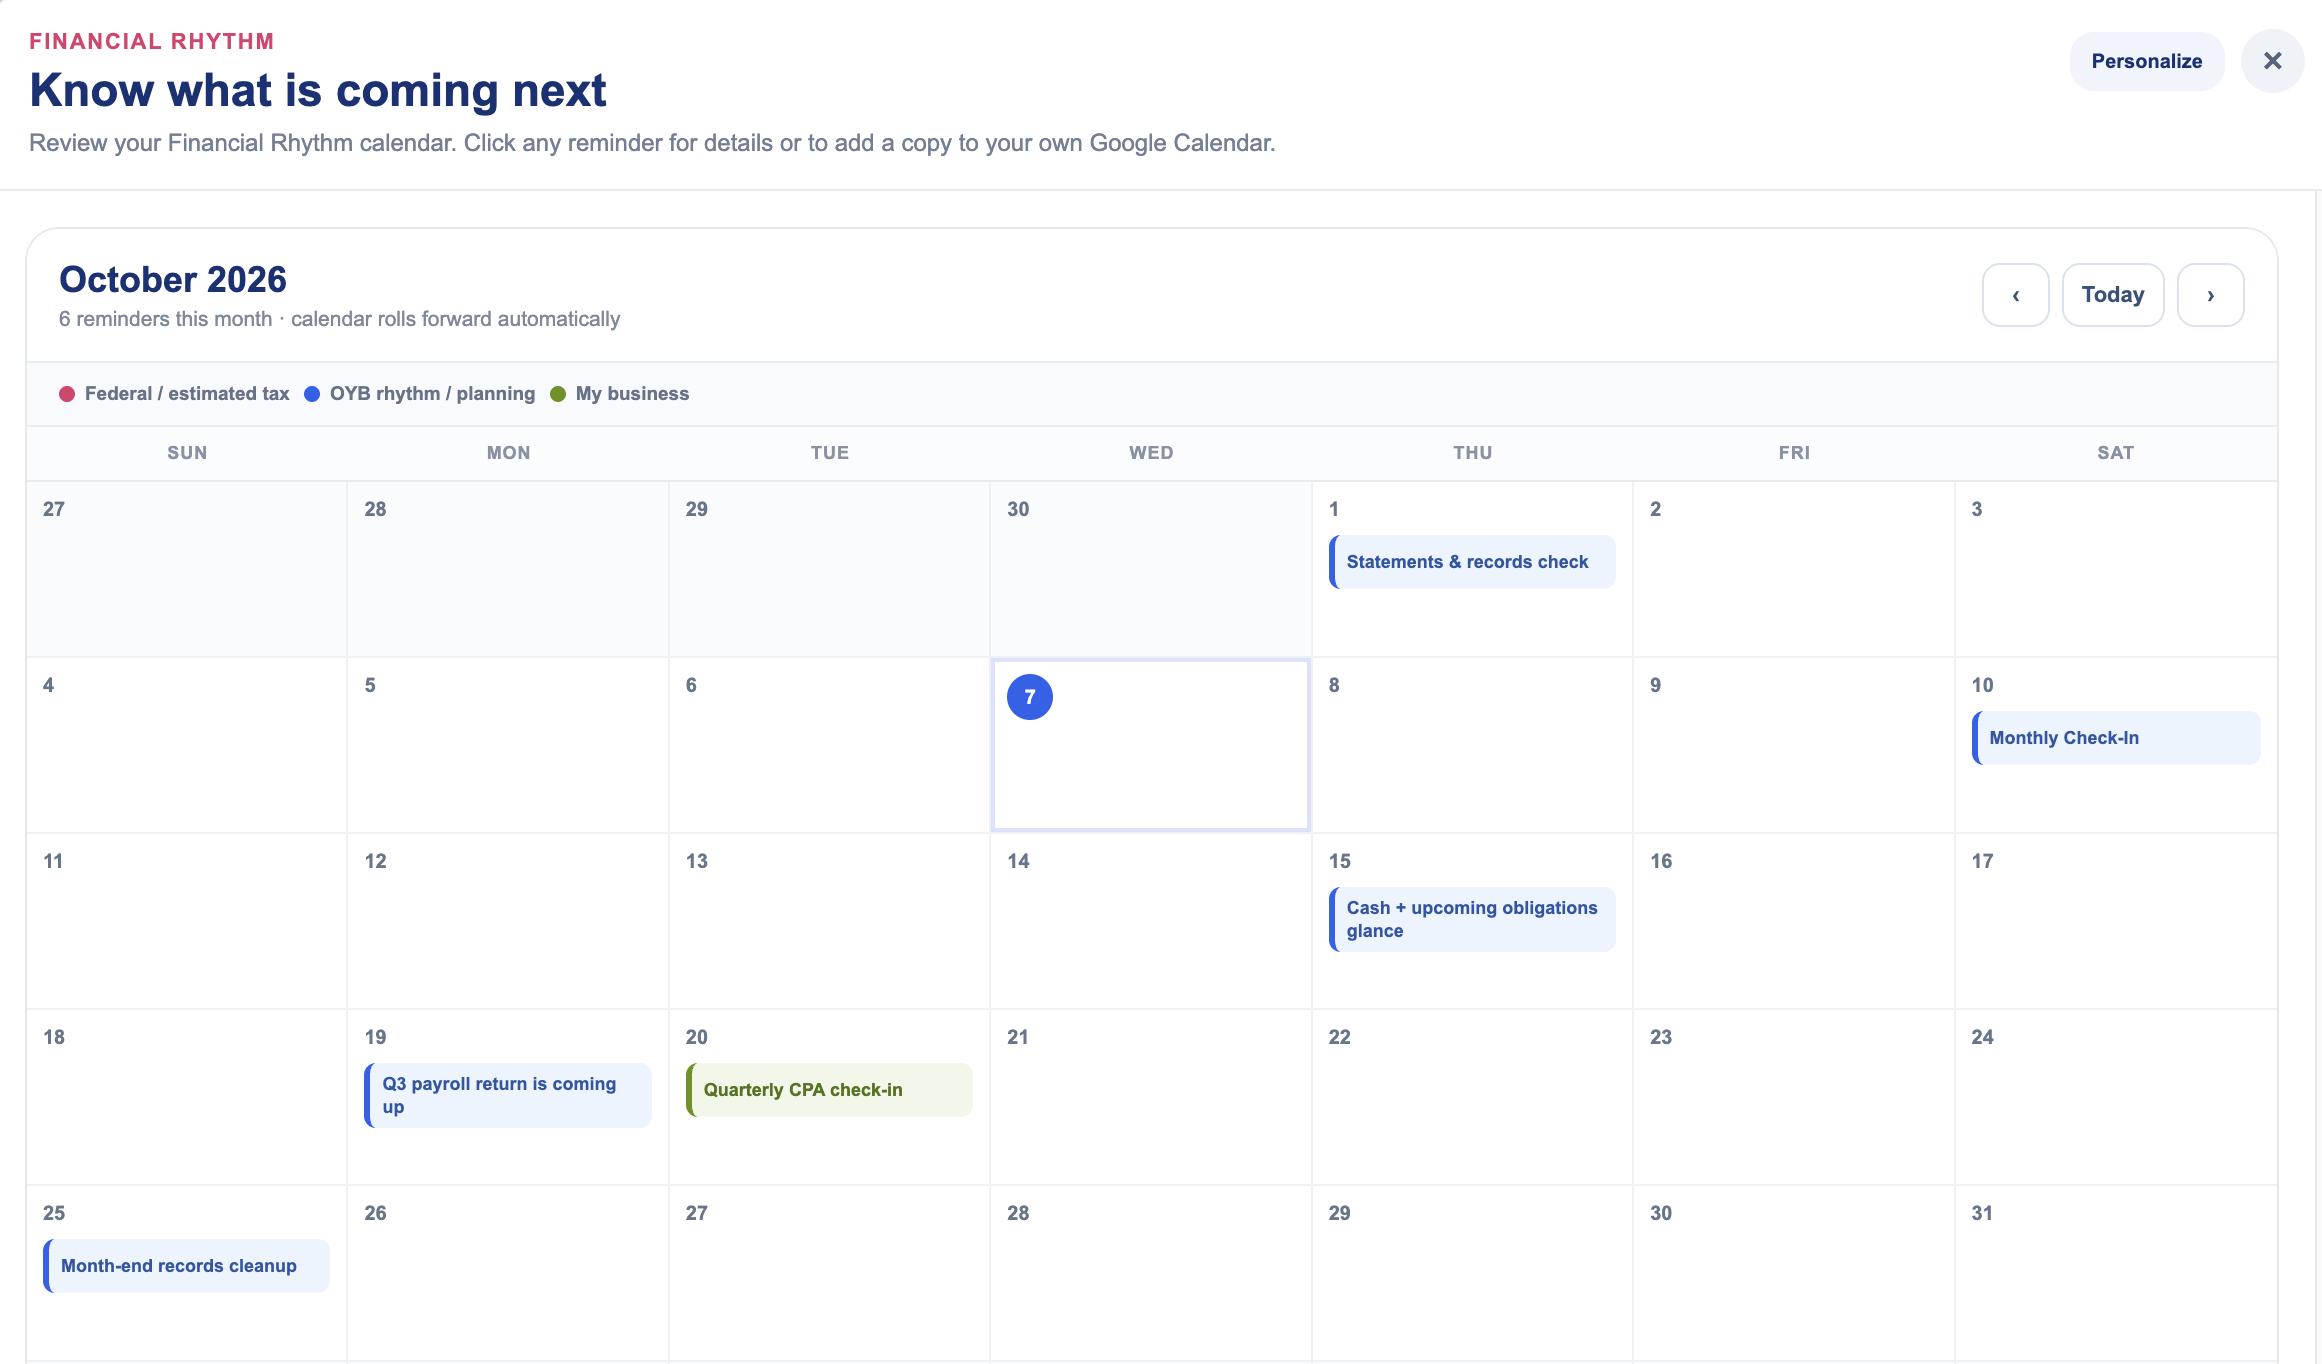The image size is (2322, 1364).
Task: Go to next month arrow
Action: [x=2210, y=295]
